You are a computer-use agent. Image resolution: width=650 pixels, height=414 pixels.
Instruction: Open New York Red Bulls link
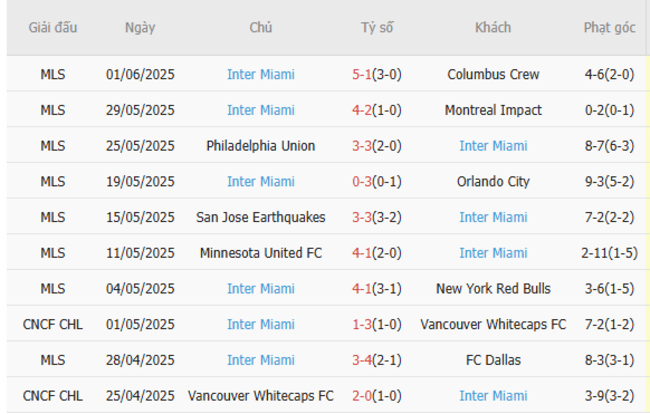[493, 289]
